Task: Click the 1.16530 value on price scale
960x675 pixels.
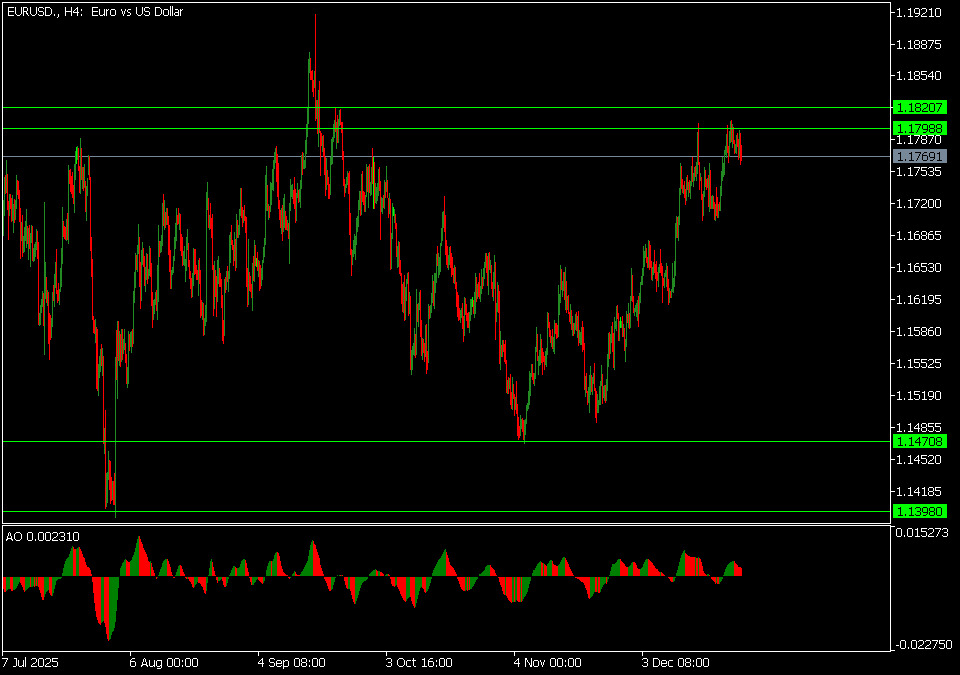Action: [x=918, y=268]
